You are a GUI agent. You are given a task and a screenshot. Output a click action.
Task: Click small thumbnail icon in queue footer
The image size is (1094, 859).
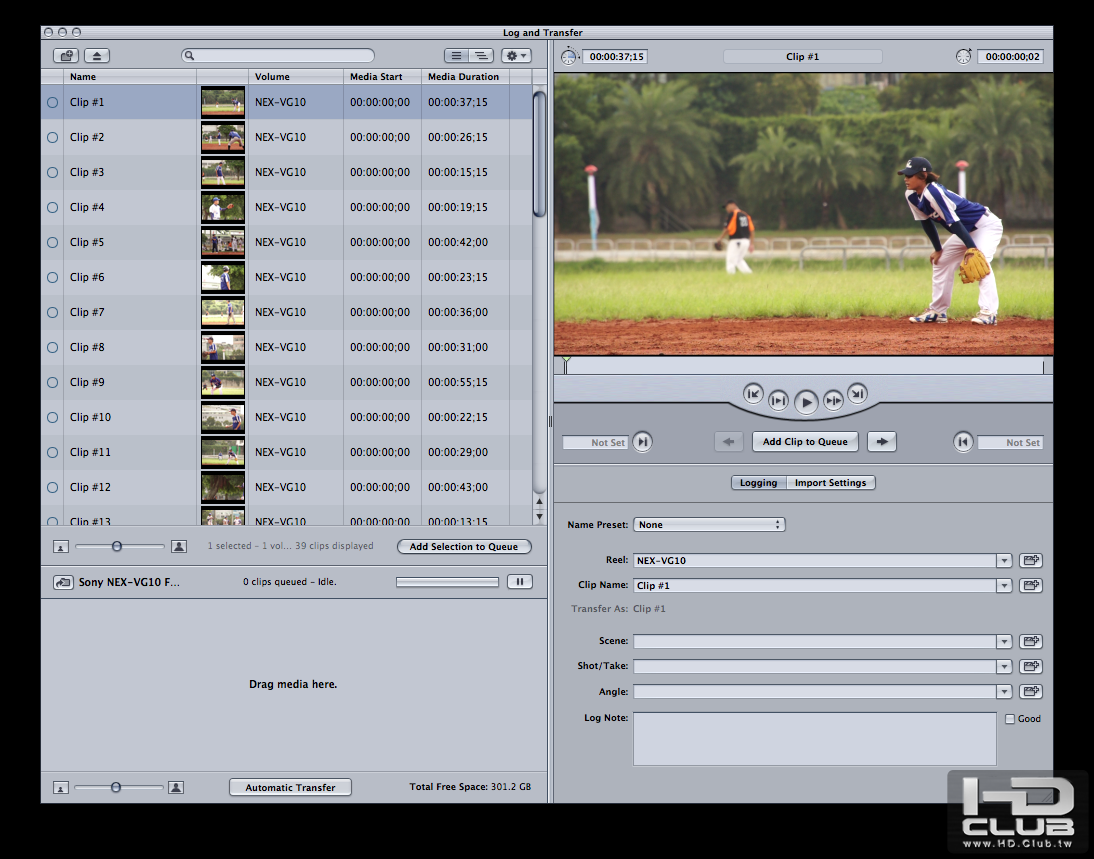tap(61, 788)
